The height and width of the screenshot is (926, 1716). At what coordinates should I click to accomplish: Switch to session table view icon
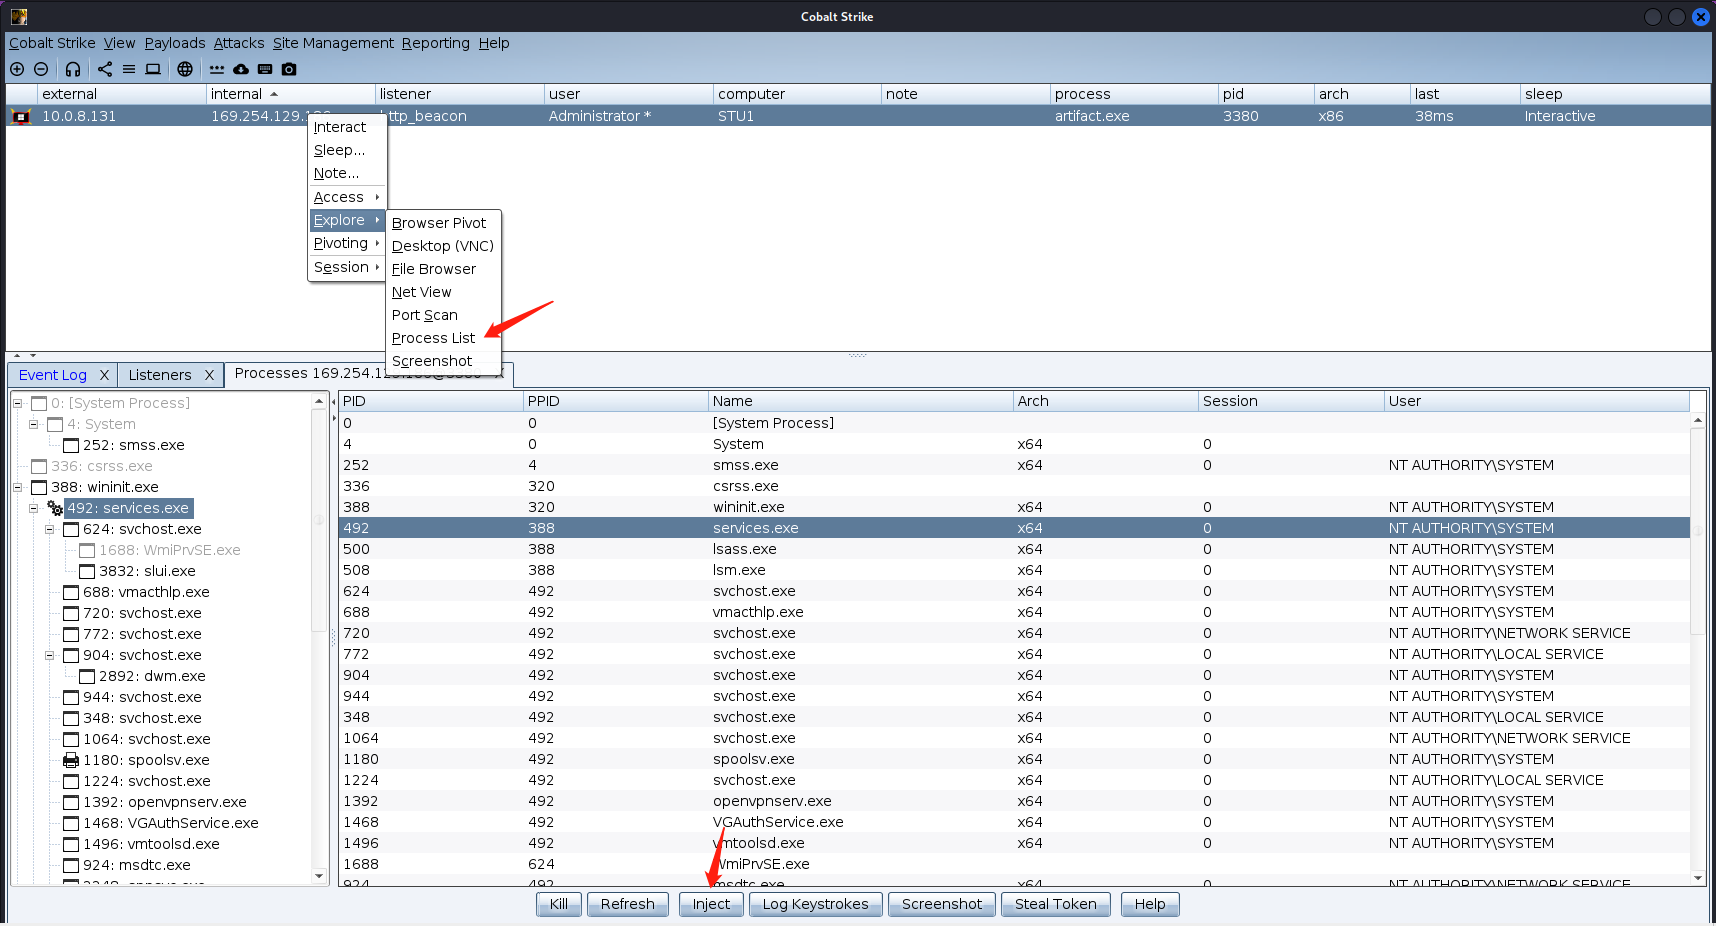point(129,69)
